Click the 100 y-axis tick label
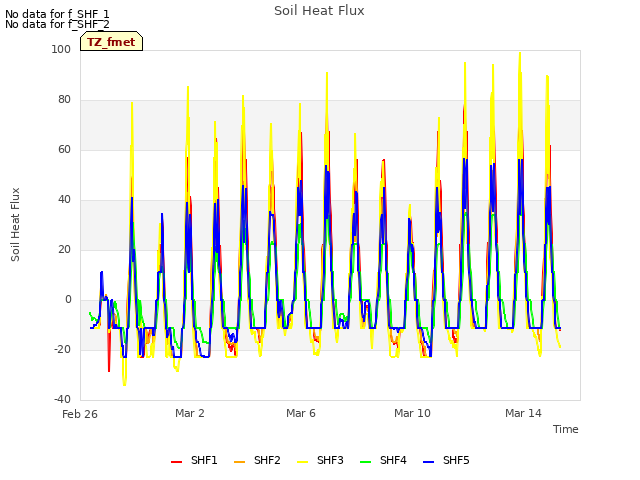Image resolution: width=640 pixels, height=480 pixels. pyautogui.click(x=61, y=49)
